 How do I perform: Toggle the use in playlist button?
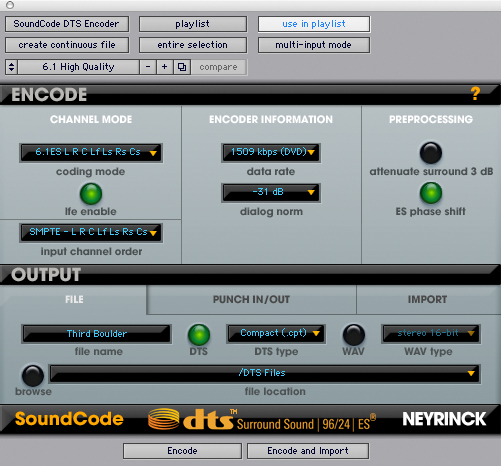click(314, 24)
